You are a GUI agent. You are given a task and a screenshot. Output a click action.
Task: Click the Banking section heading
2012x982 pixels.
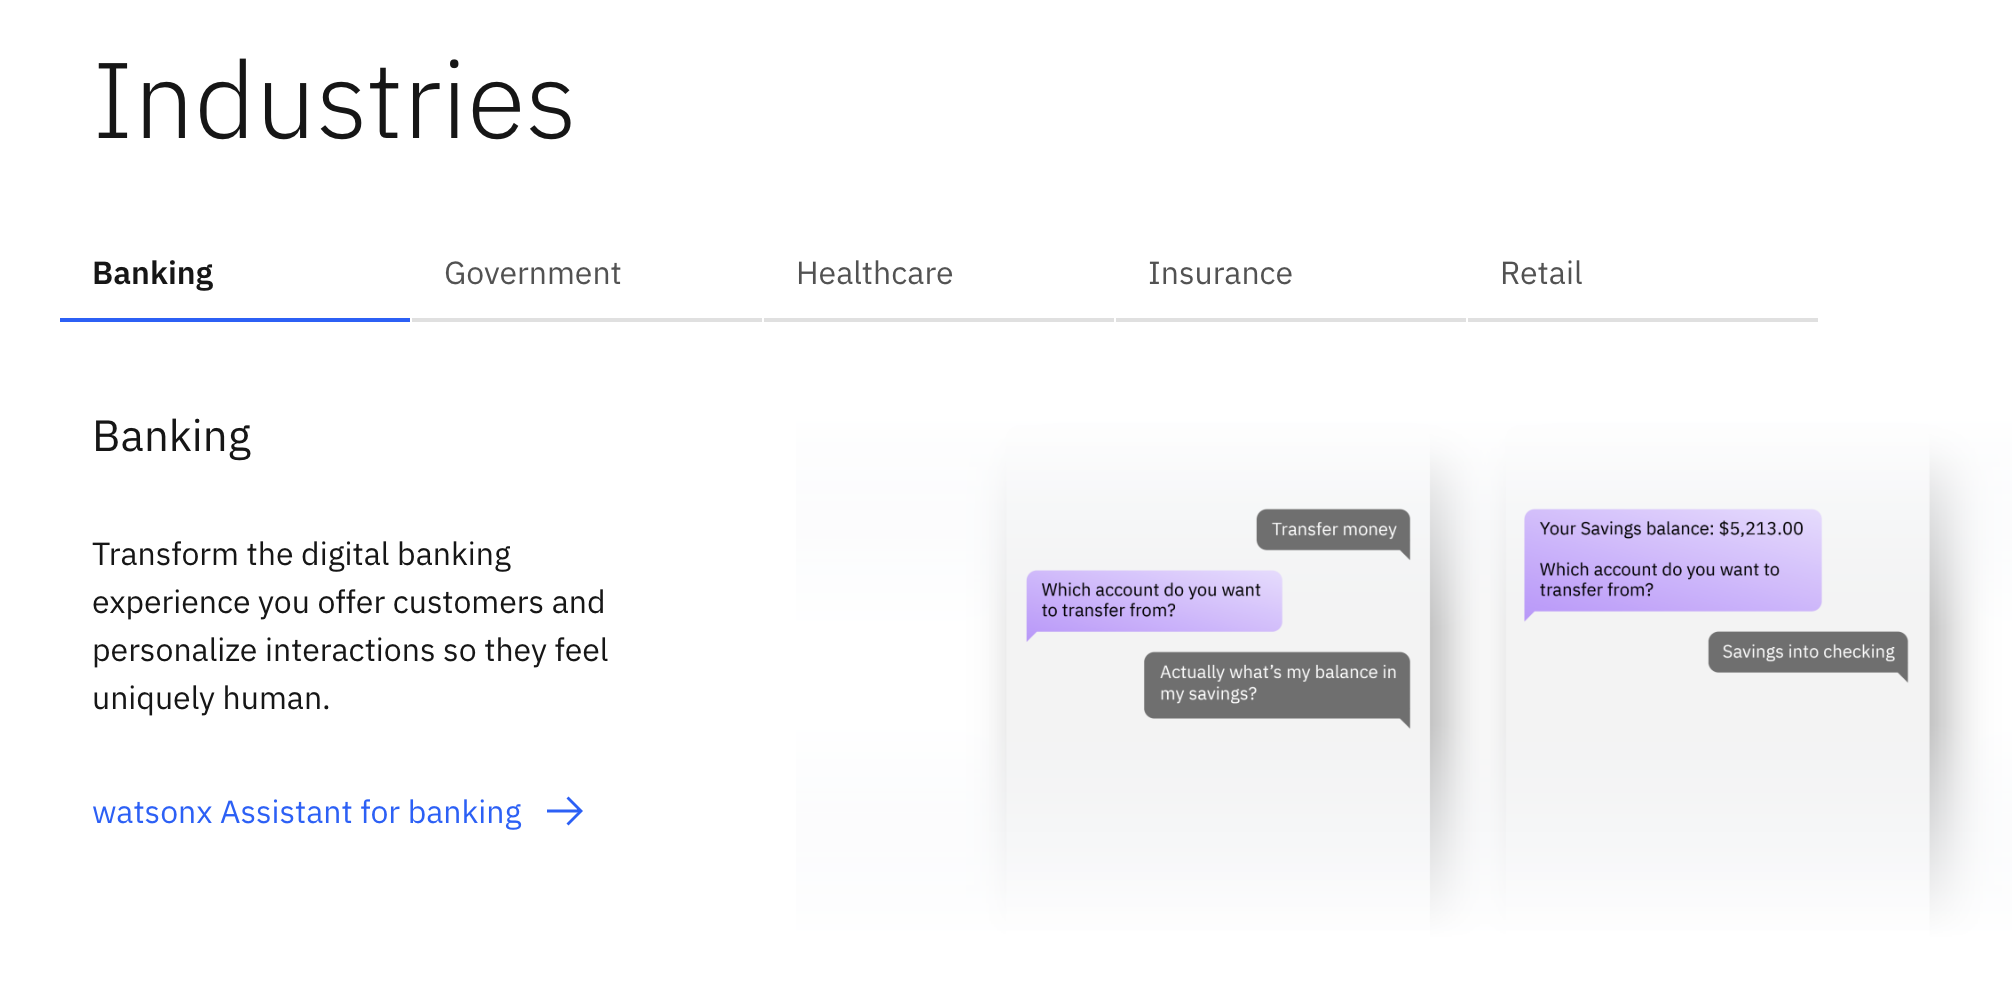[x=171, y=435]
